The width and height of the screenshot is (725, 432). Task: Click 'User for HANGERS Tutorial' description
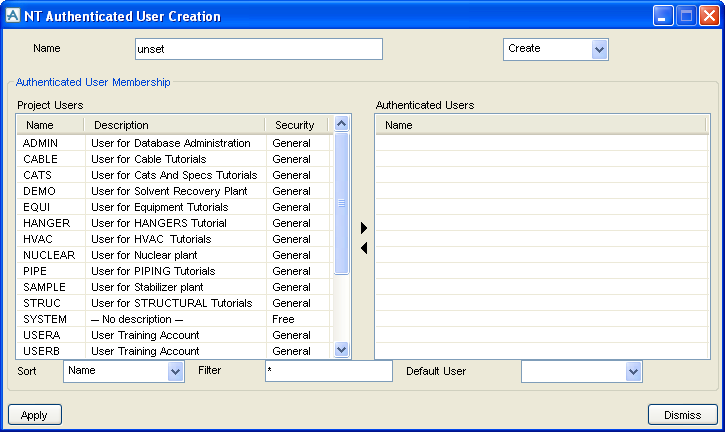point(159,223)
